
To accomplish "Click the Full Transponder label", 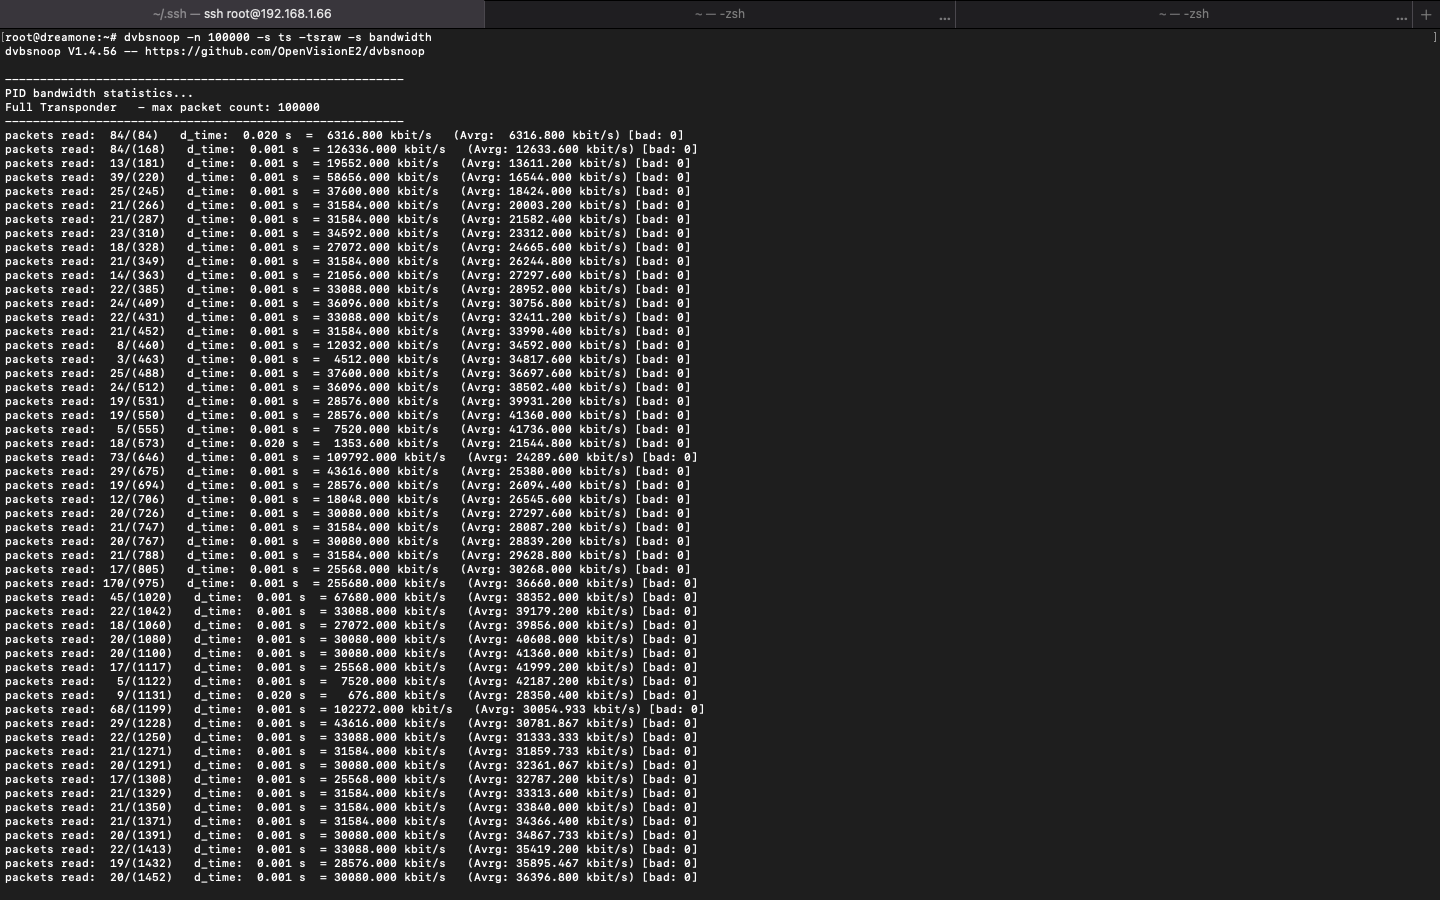I will pyautogui.click(x=60, y=107).
